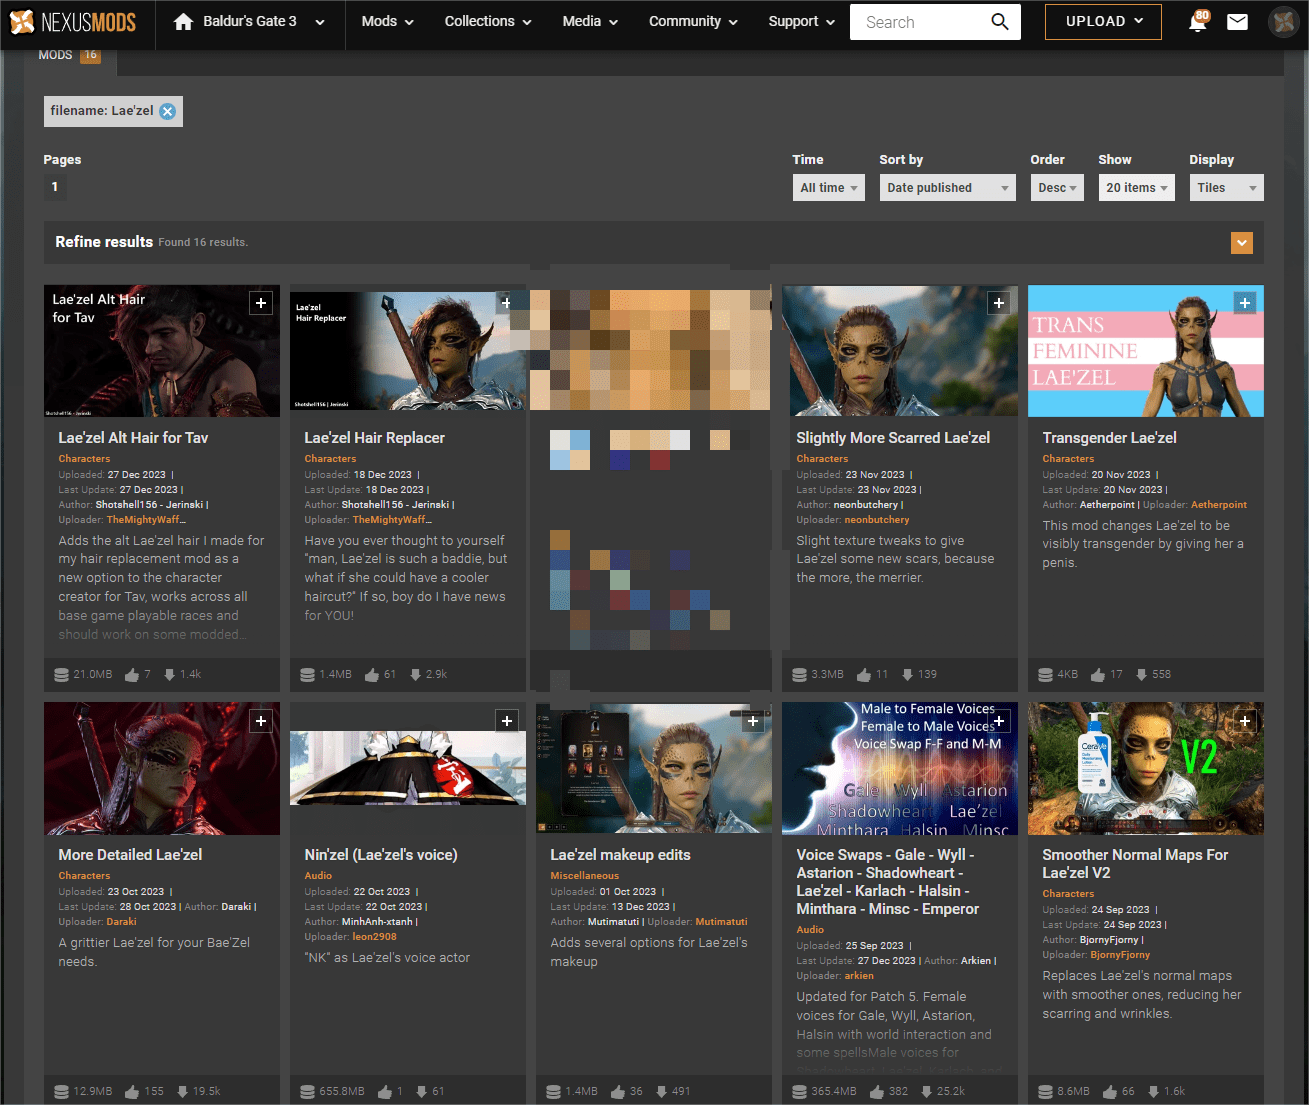Click plus icon on Transgender Lae'zel tile

click(x=1245, y=303)
